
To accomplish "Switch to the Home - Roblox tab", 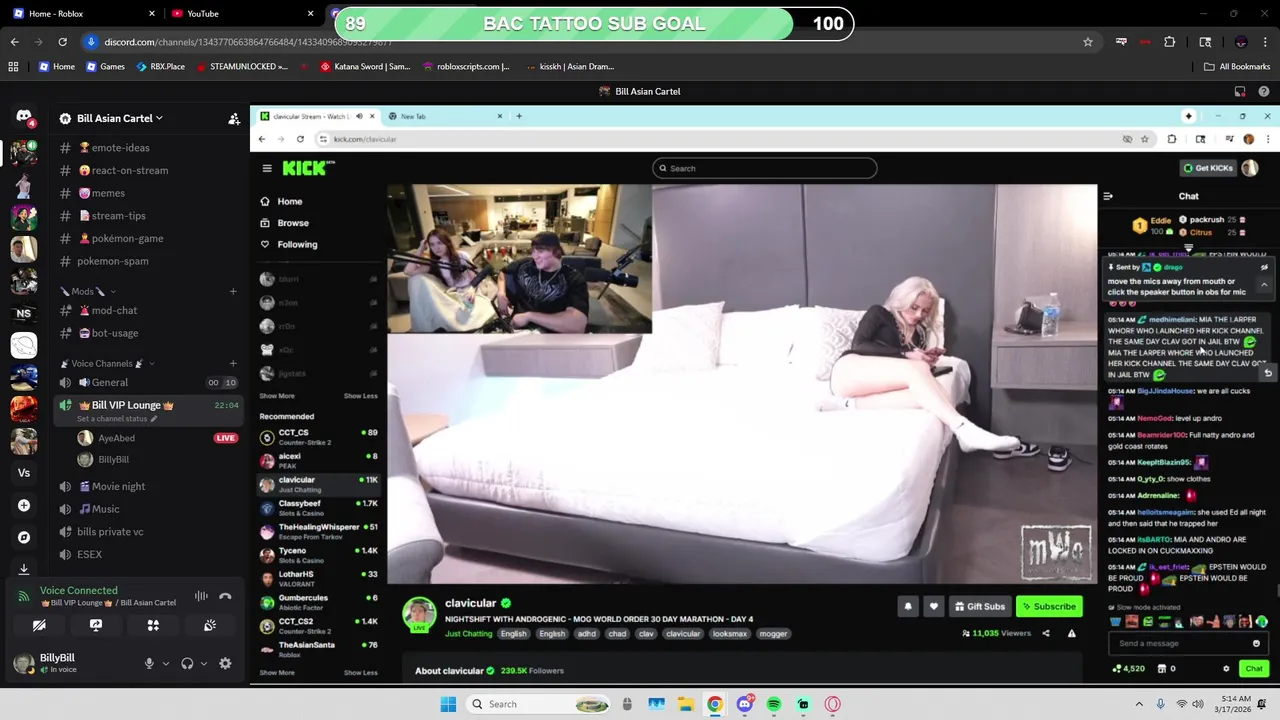I will pyautogui.click(x=83, y=13).
